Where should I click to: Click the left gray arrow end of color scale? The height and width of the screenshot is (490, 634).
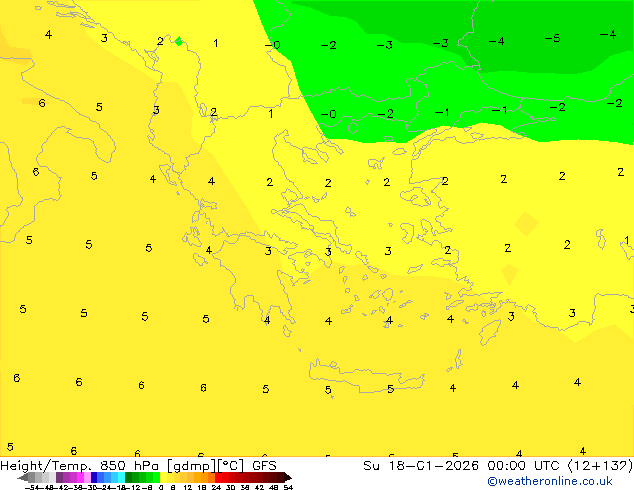tap(23, 478)
